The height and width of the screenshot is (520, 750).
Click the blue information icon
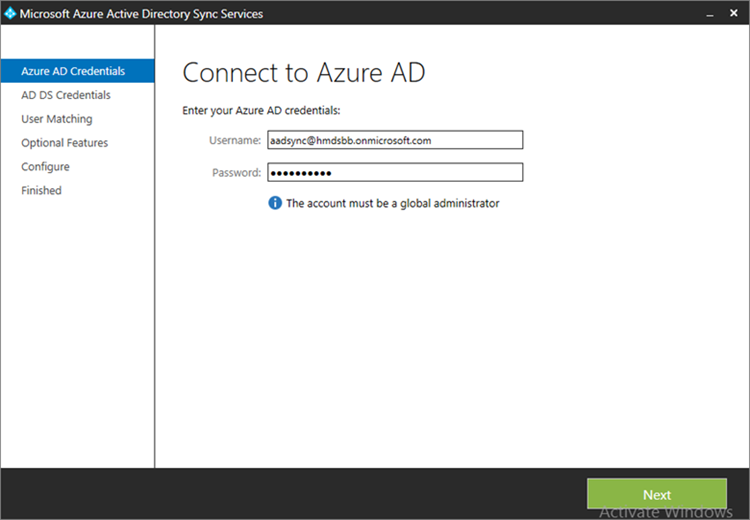[x=275, y=203]
